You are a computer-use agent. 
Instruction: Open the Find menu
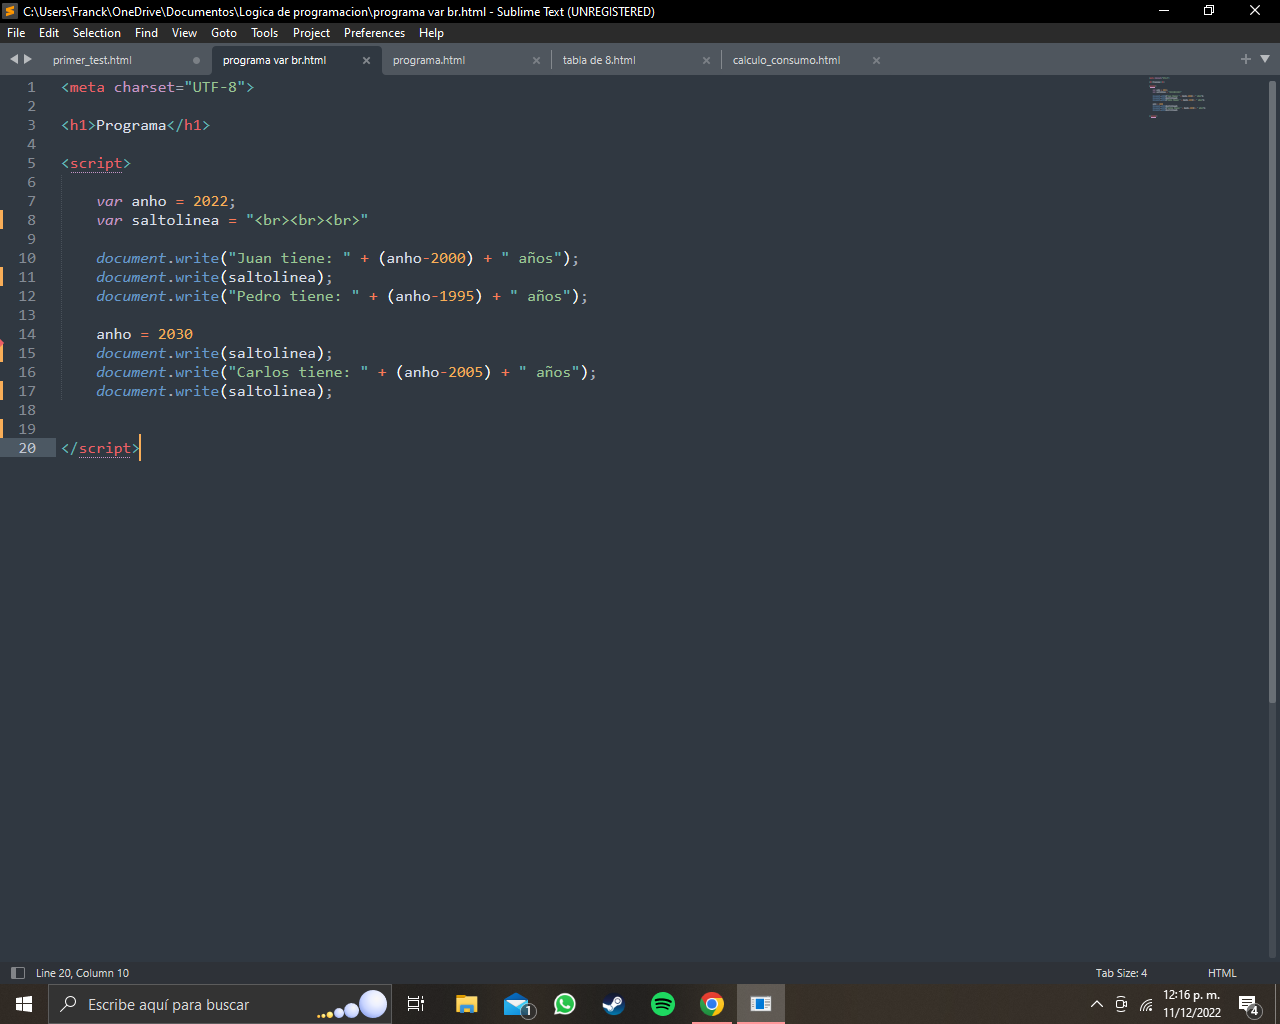click(146, 33)
